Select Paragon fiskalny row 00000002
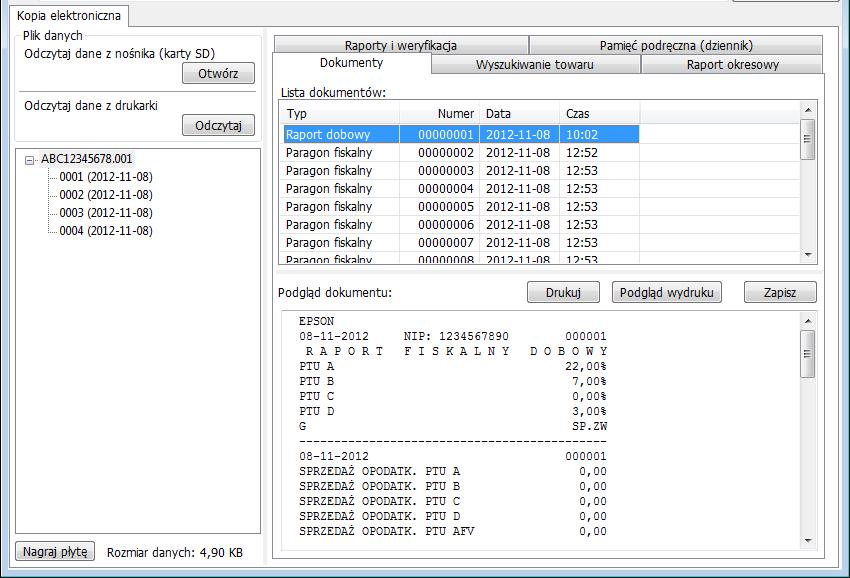850x578 pixels. [x=461, y=153]
